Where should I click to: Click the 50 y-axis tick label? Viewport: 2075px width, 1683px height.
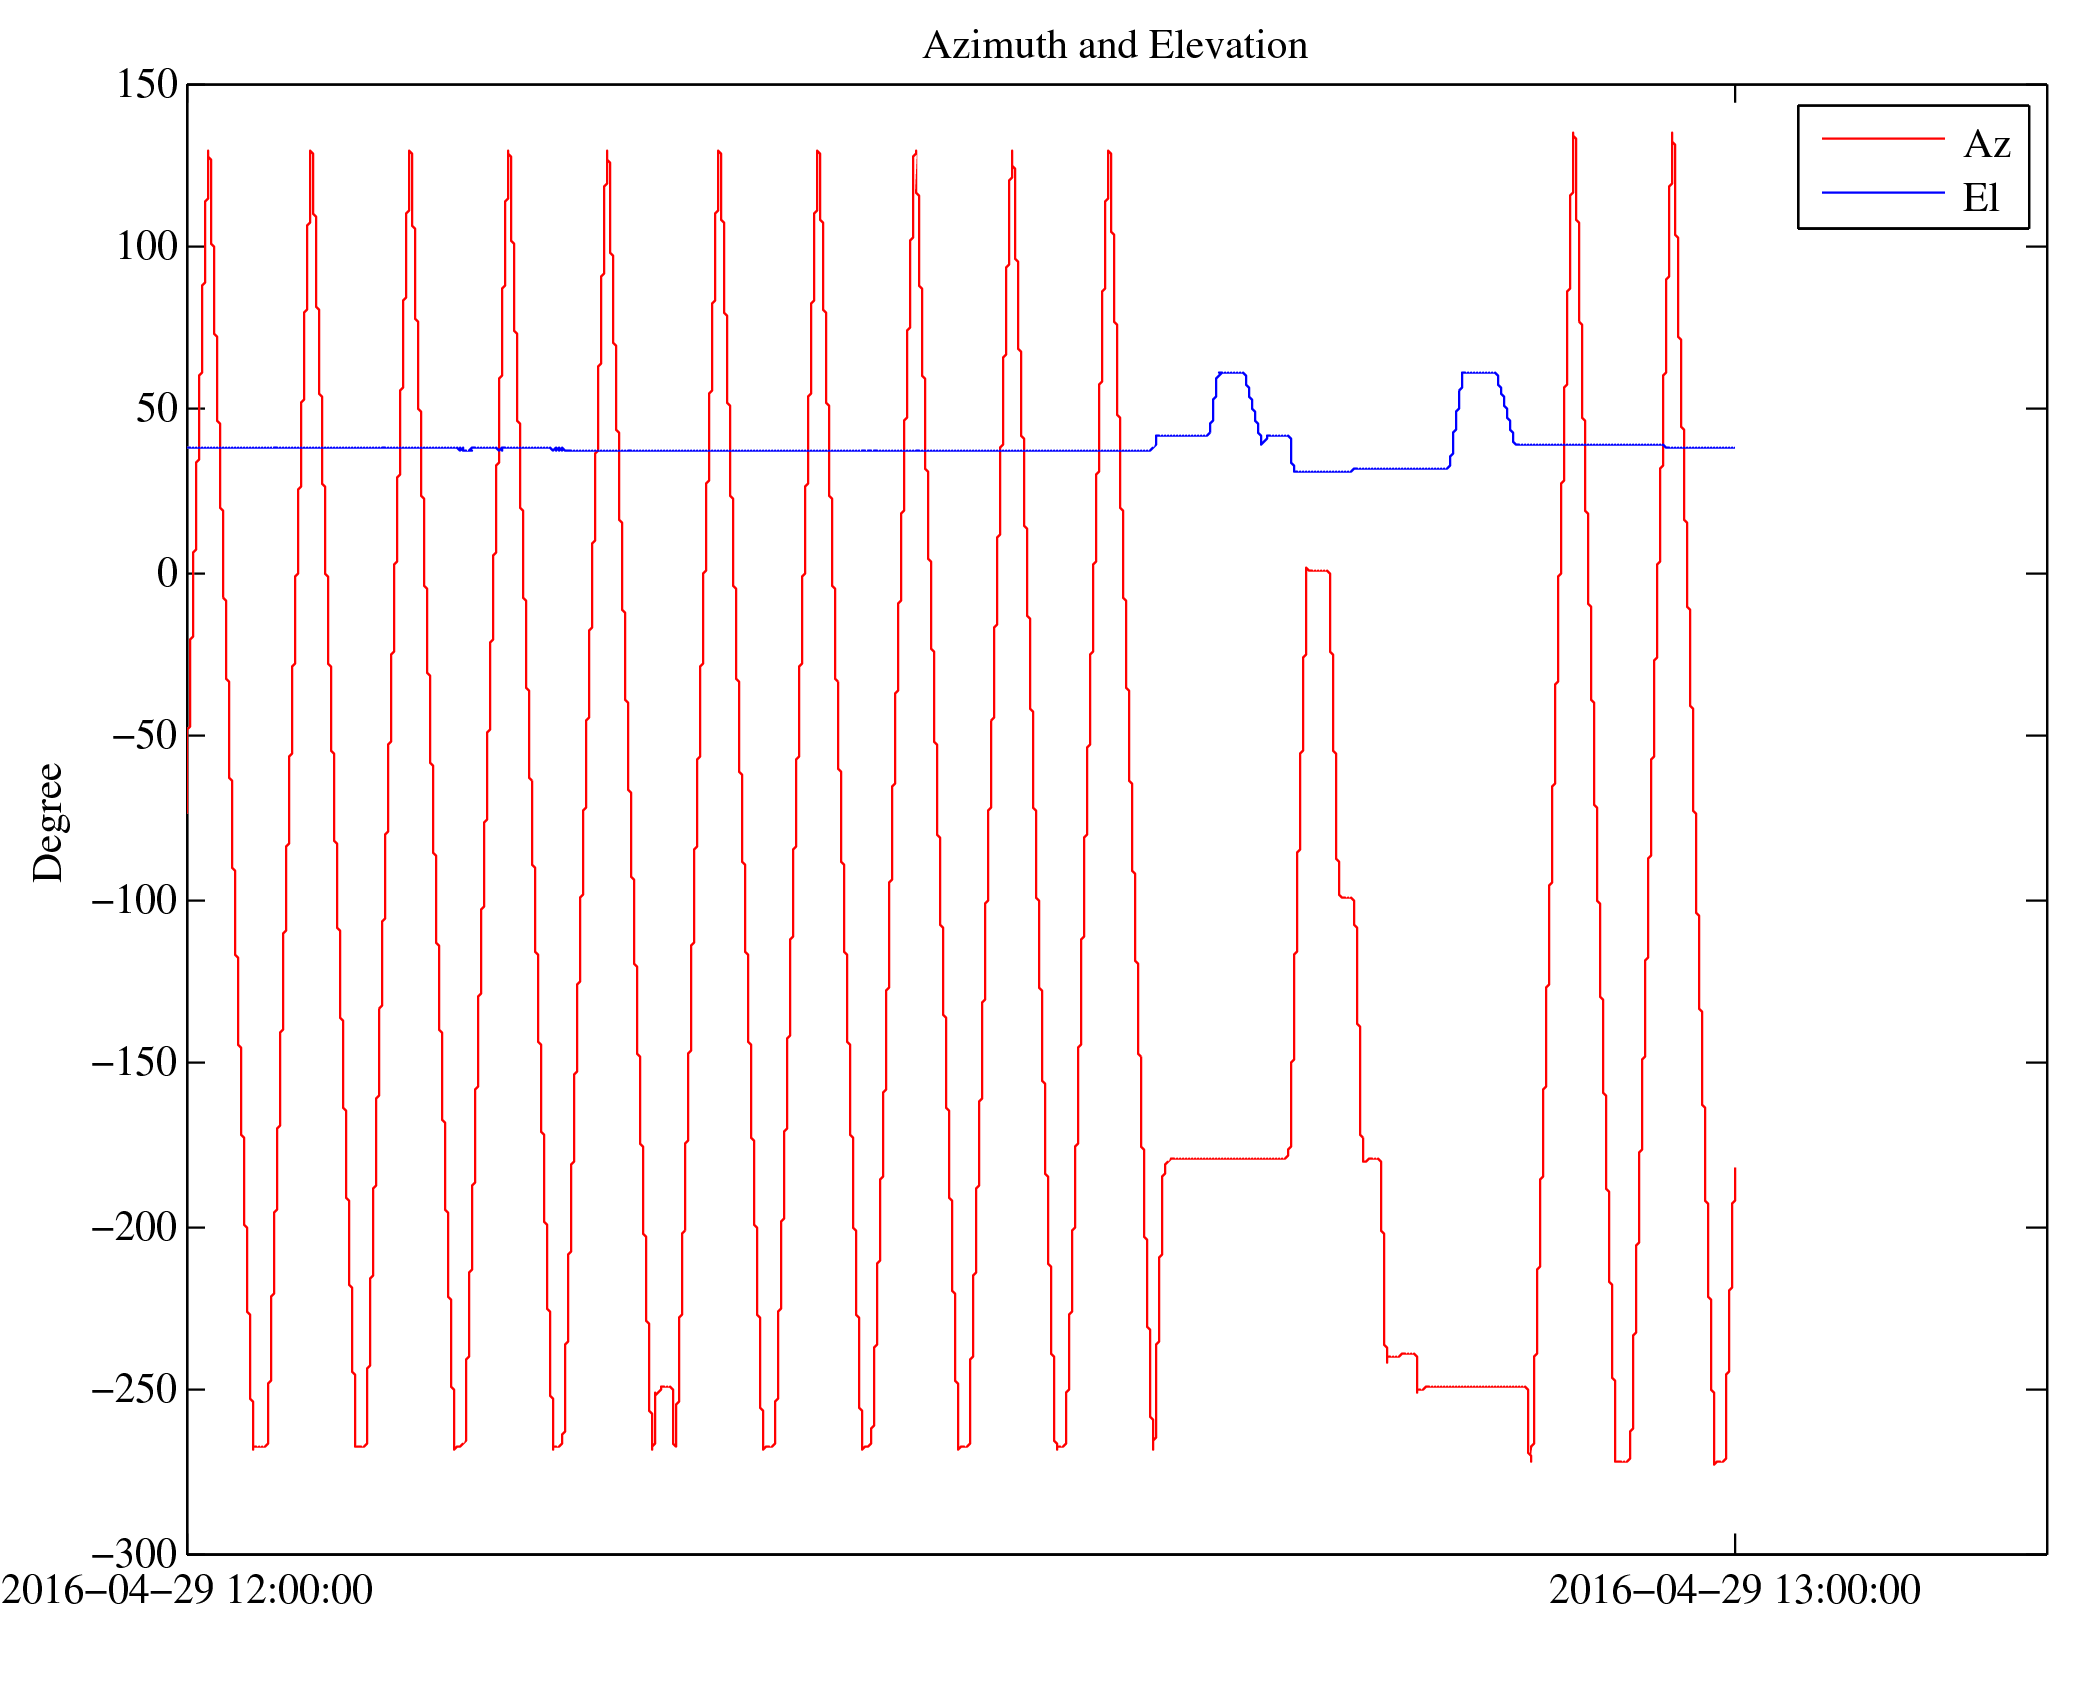click(157, 409)
